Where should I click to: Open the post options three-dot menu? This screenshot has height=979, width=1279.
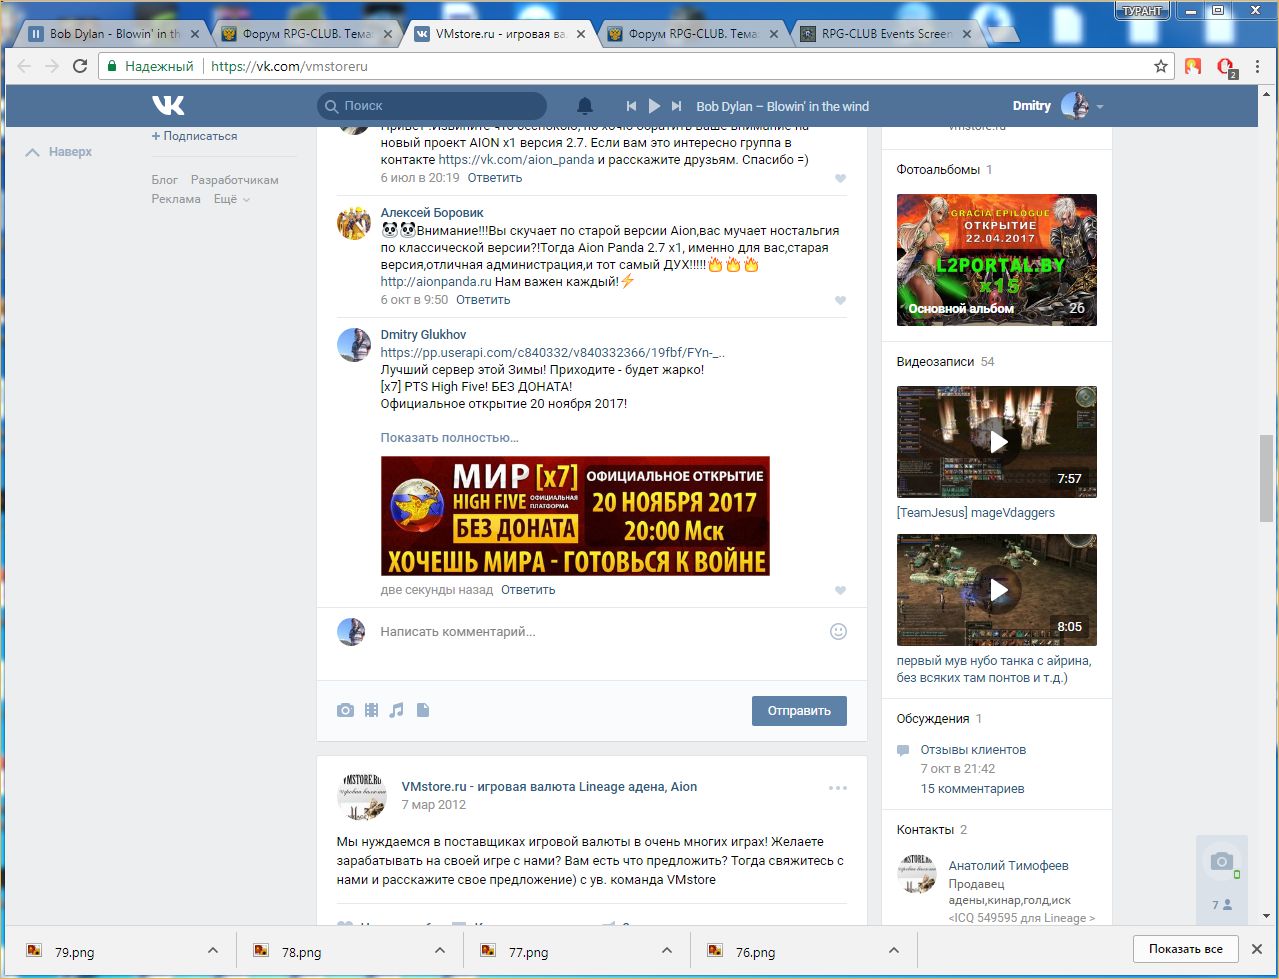pyautogui.click(x=838, y=788)
